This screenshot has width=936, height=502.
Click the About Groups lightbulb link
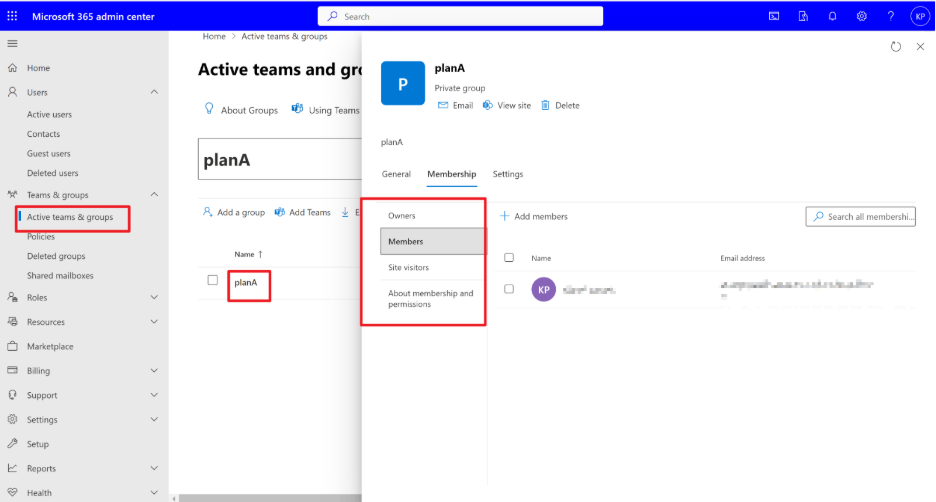click(242, 110)
